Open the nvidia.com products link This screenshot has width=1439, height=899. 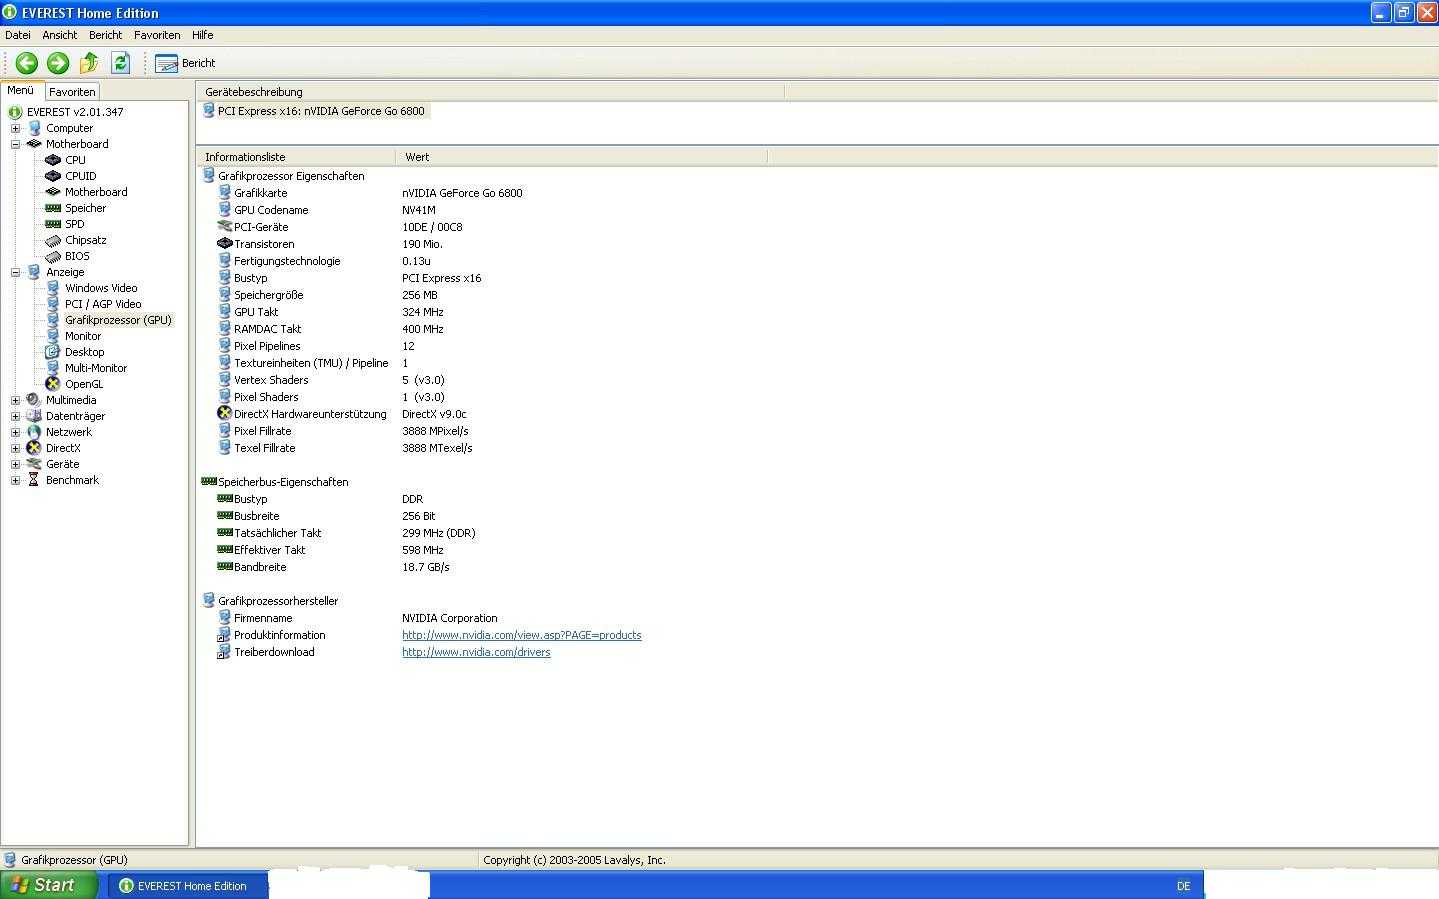click(521, 635)
